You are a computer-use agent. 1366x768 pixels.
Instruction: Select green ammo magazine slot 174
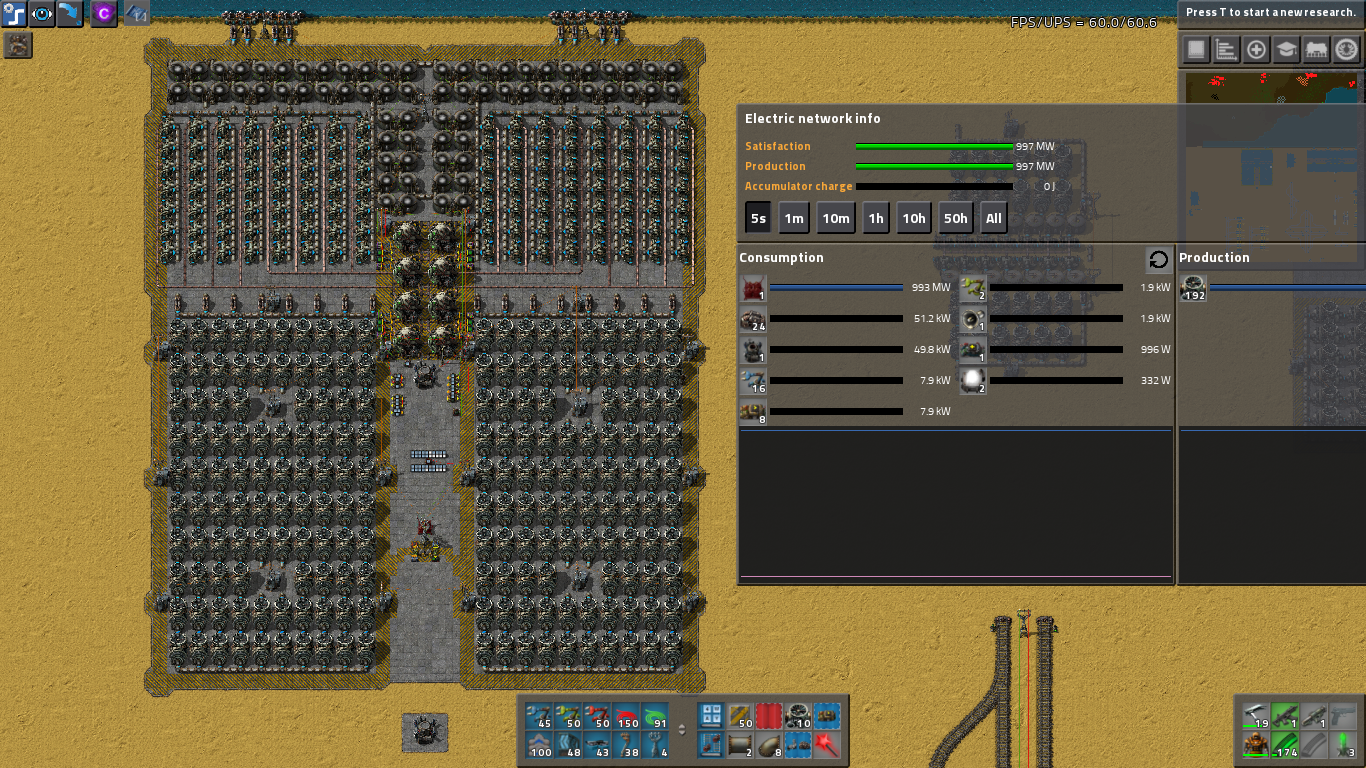[x=1285, y=745]
